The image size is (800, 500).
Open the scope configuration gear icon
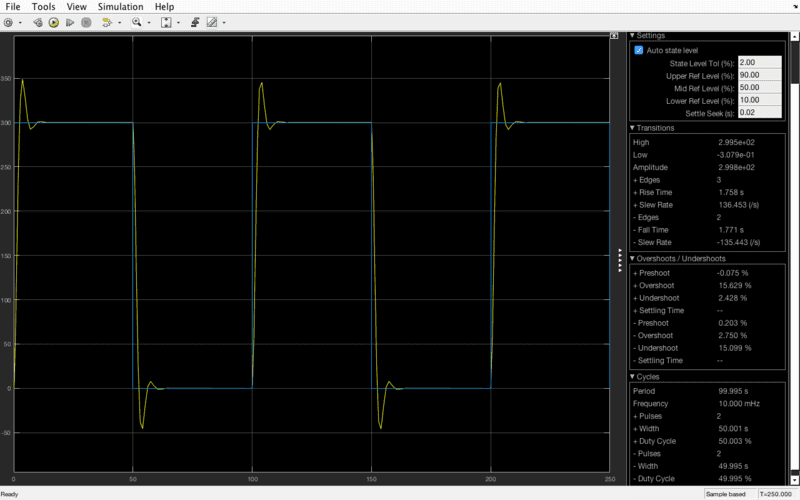[9, 22]
